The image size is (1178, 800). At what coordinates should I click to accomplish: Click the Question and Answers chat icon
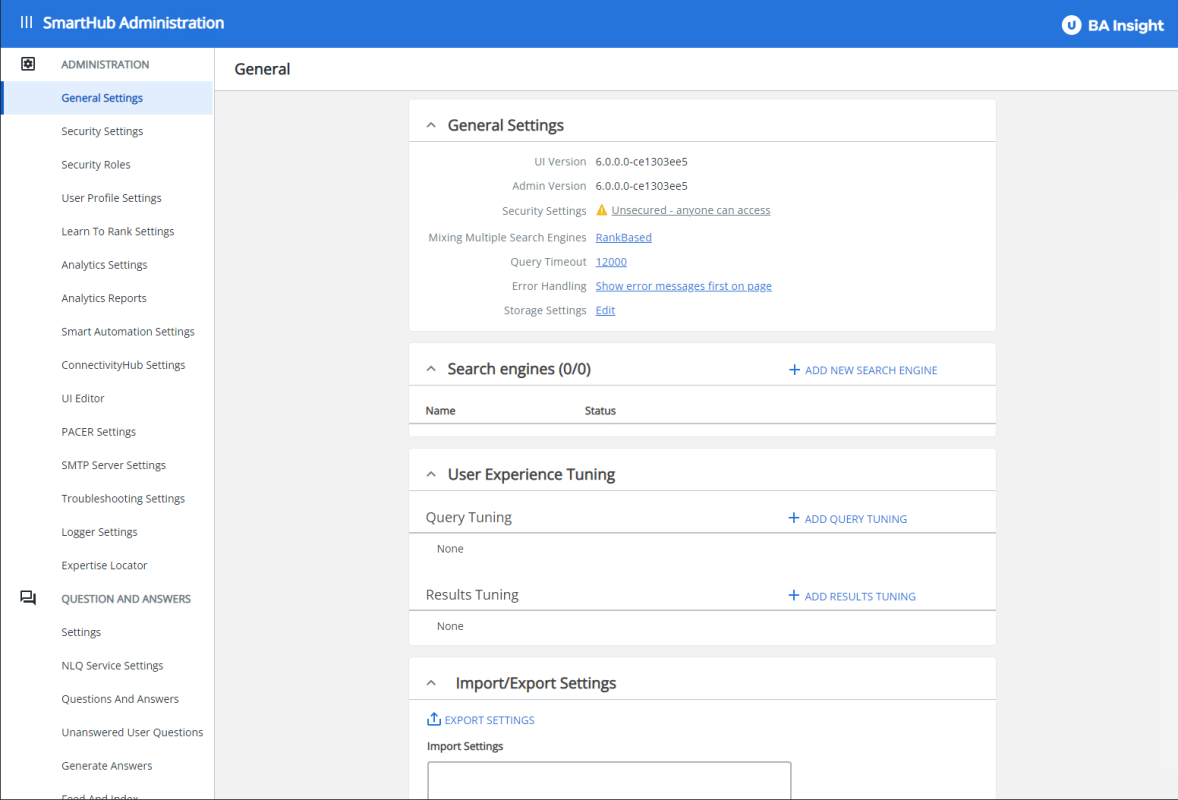[28, 598]
